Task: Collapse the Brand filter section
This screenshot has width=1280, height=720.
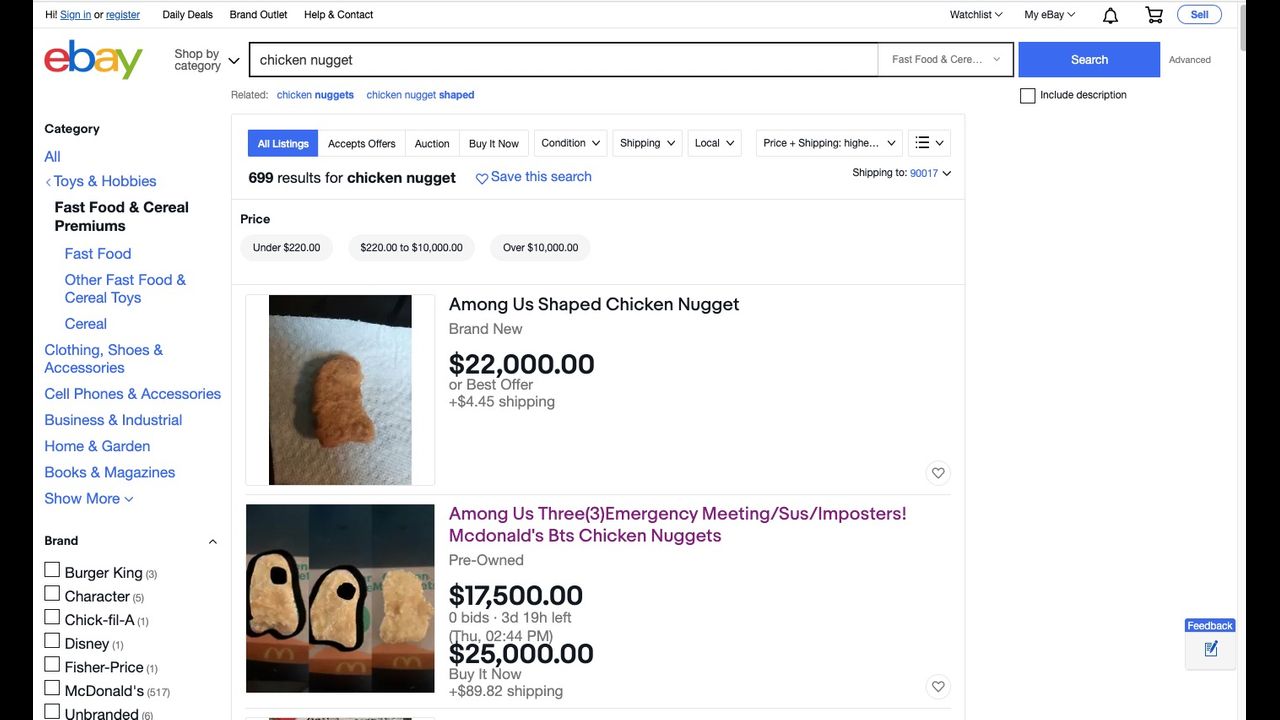Action: [x=212, y=541]
